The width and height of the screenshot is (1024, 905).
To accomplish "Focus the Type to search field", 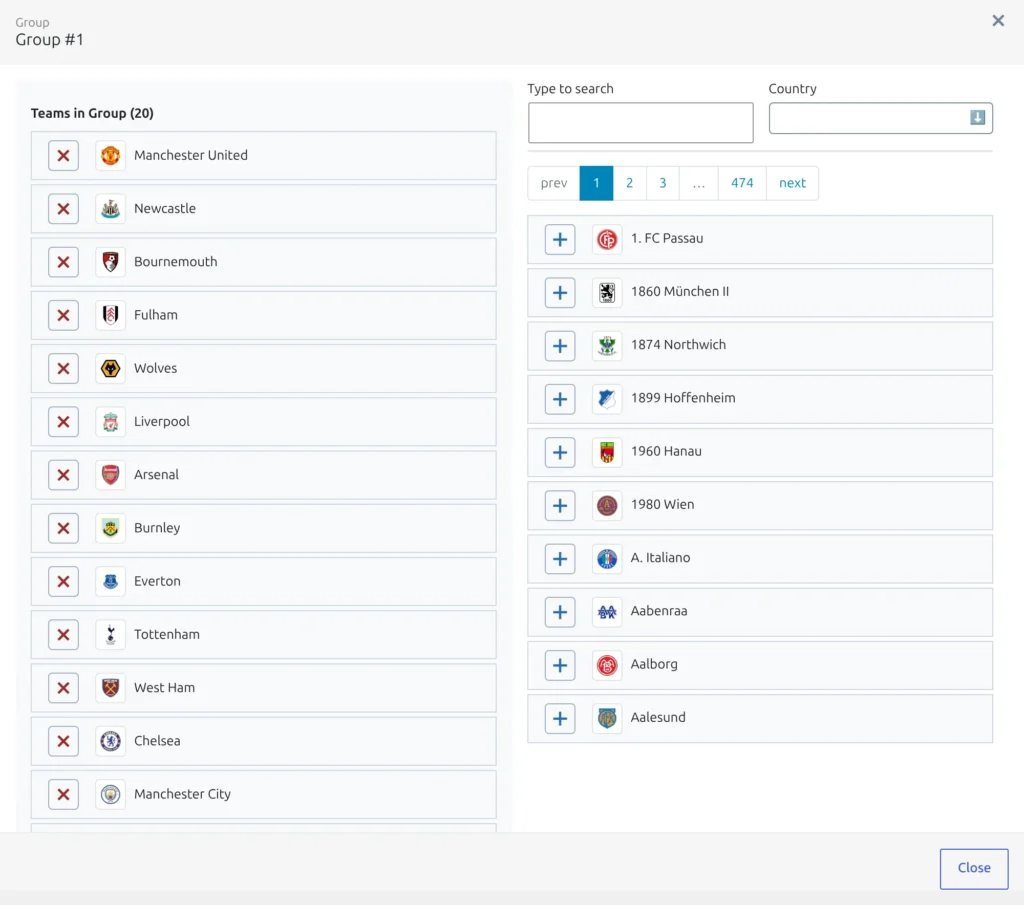I will click(641, 123).
